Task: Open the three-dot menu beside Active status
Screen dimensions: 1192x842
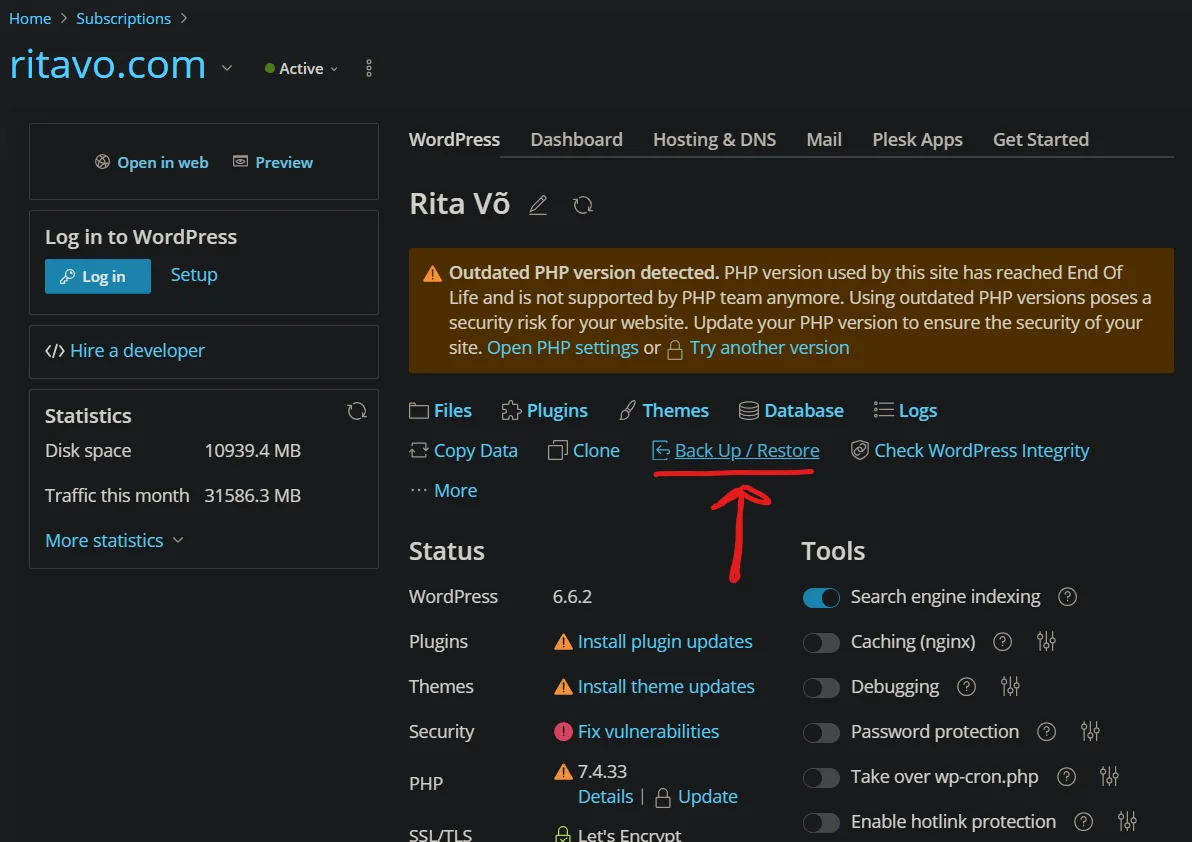Action: 369,68
